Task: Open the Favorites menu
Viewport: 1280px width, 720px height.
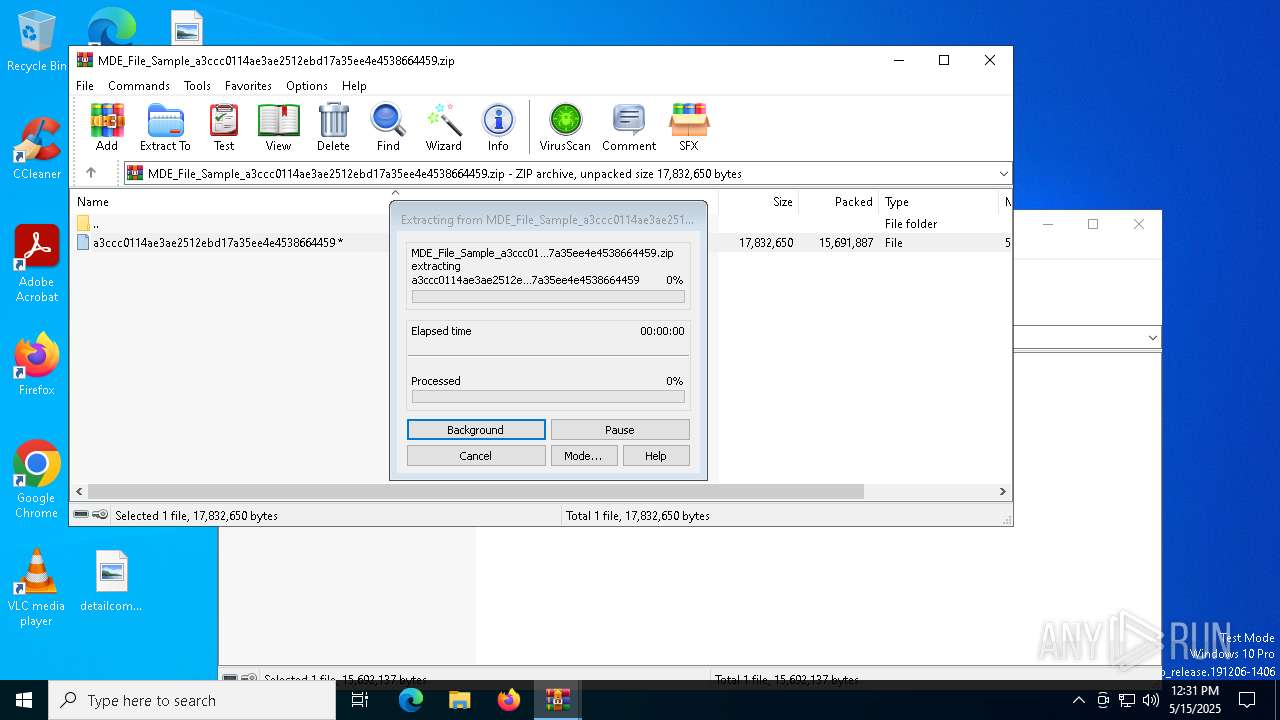Action: click(x=248, y=86)
